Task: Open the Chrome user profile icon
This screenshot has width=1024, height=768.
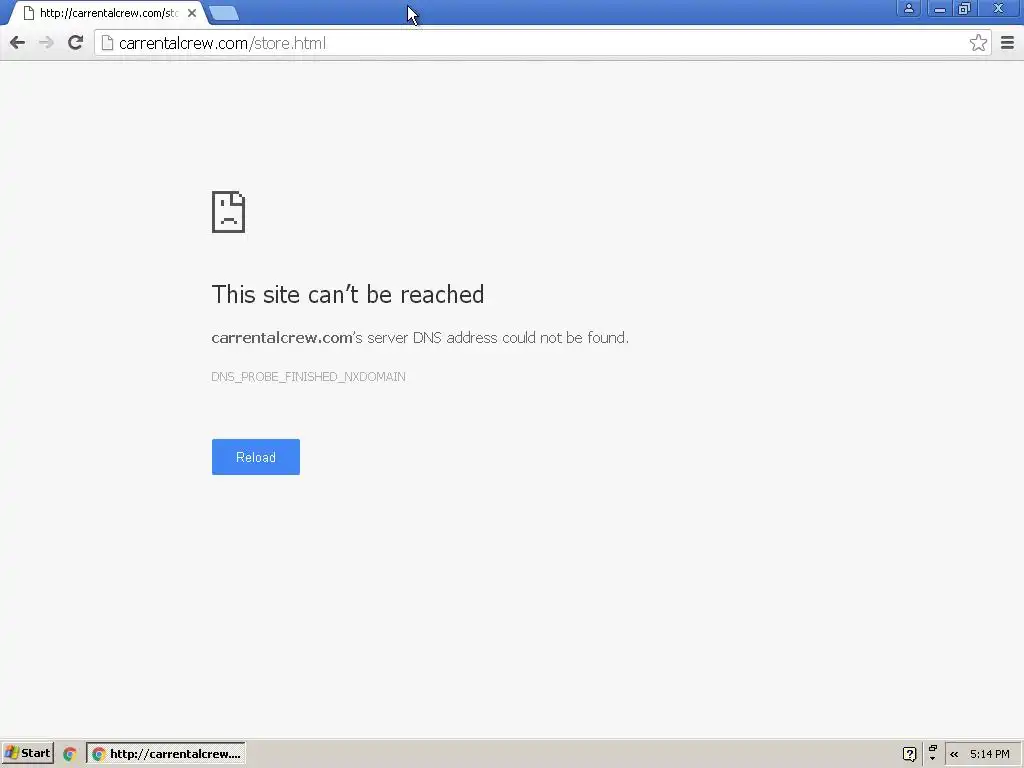Action: pyautogui.click(x=908, y=8)
